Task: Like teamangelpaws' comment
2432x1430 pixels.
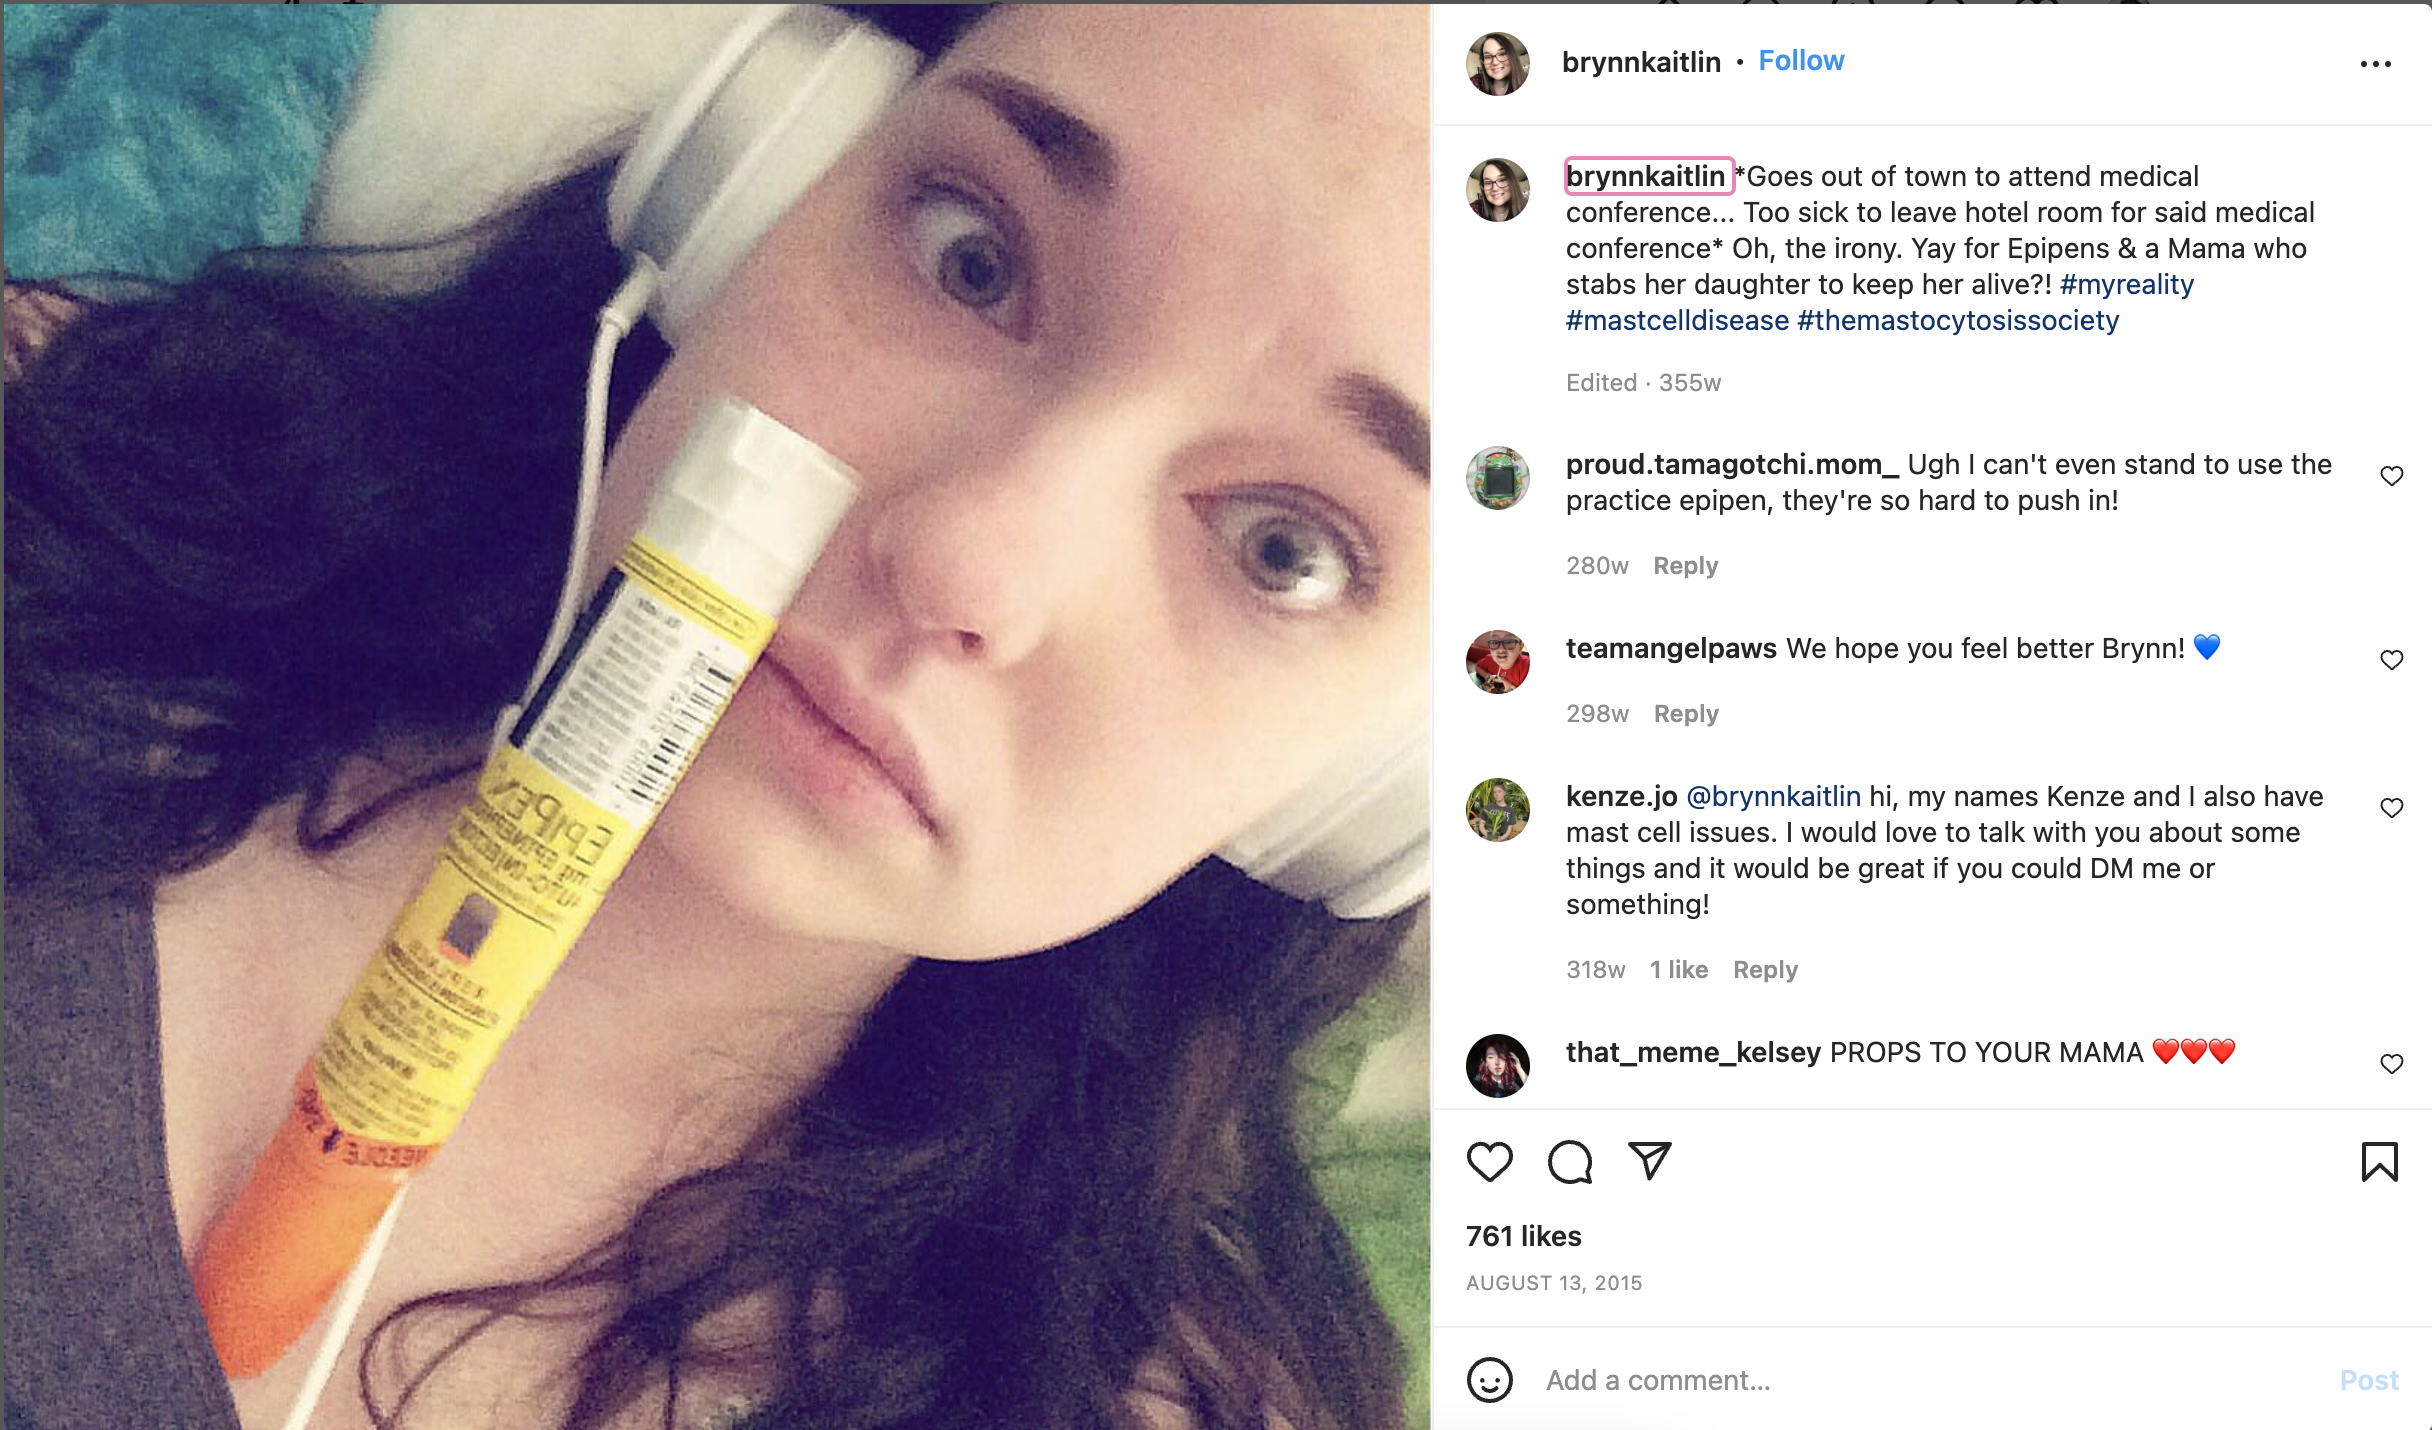Action: tap(2391, 660)
